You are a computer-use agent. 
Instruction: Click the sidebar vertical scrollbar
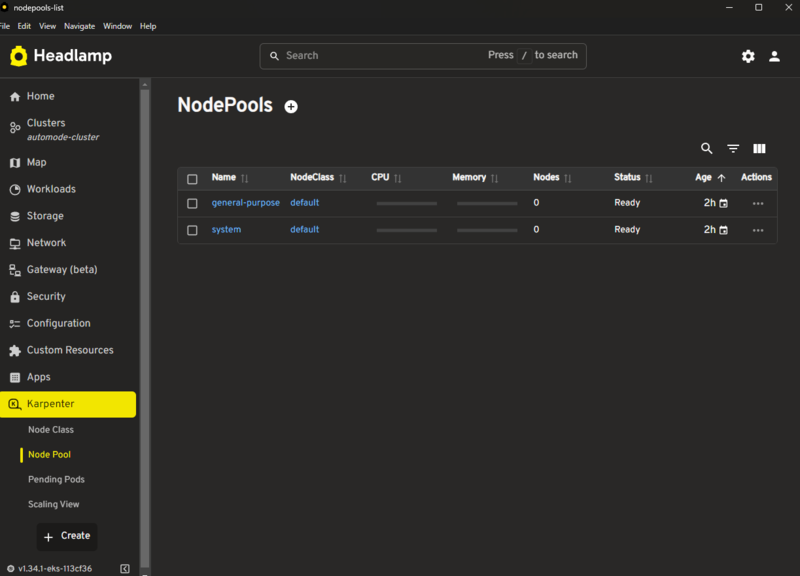tap(145, 327)
